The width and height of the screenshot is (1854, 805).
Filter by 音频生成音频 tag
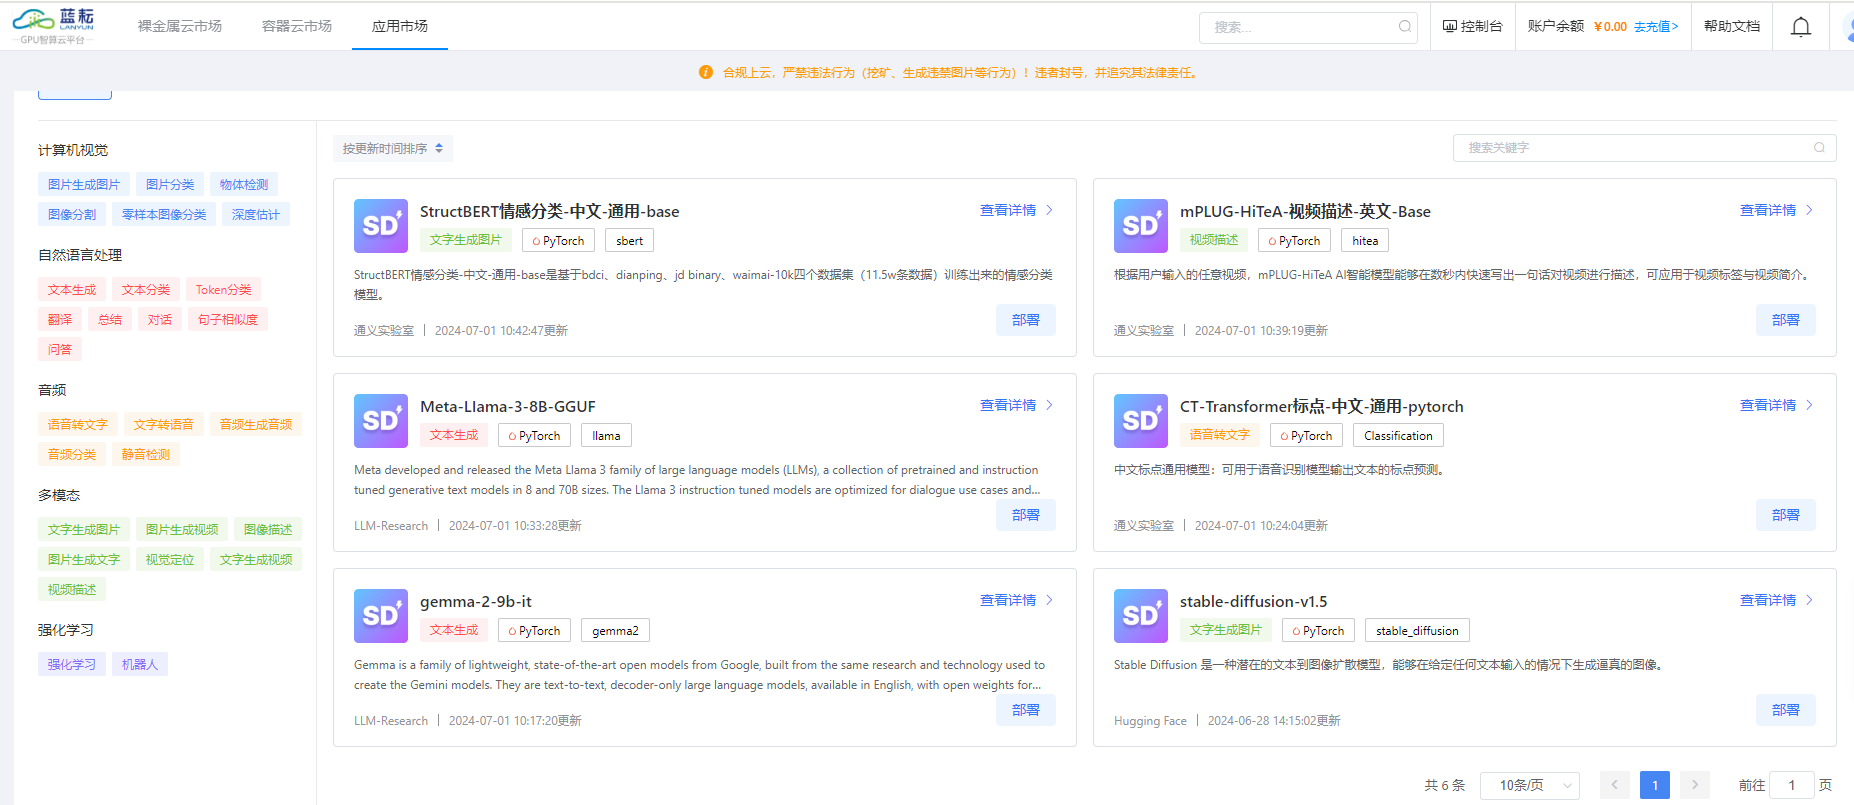pos(256,425)
